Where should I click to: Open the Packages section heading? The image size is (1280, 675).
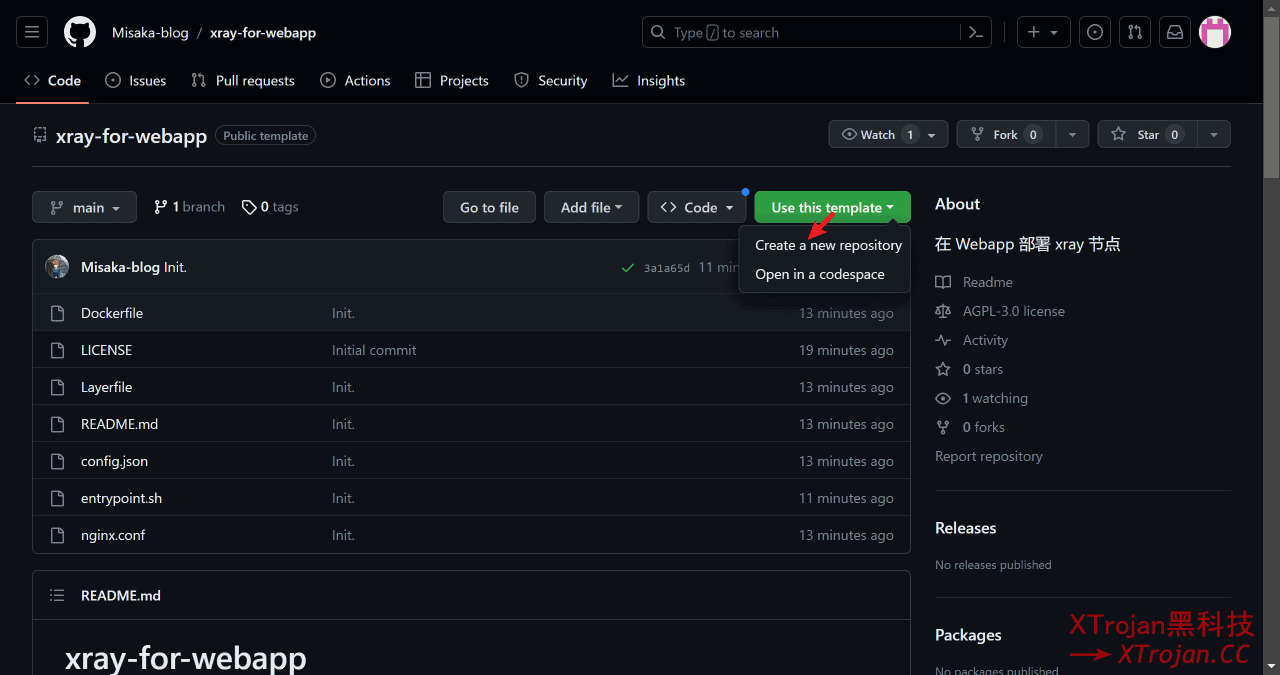(x=968, y=635)
